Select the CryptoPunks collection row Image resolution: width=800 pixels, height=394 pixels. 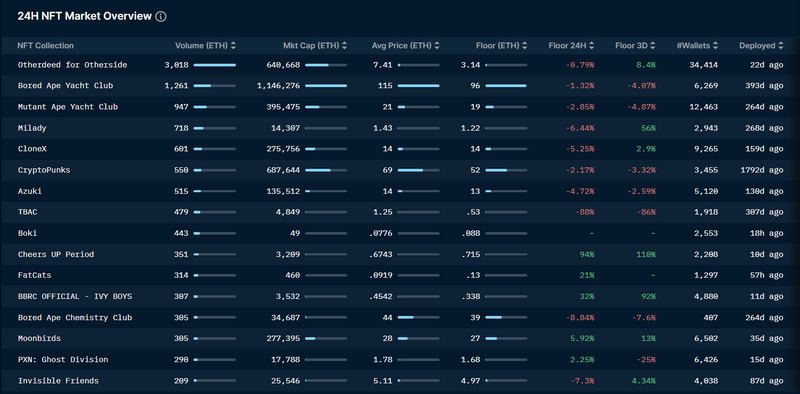(400, 170)
